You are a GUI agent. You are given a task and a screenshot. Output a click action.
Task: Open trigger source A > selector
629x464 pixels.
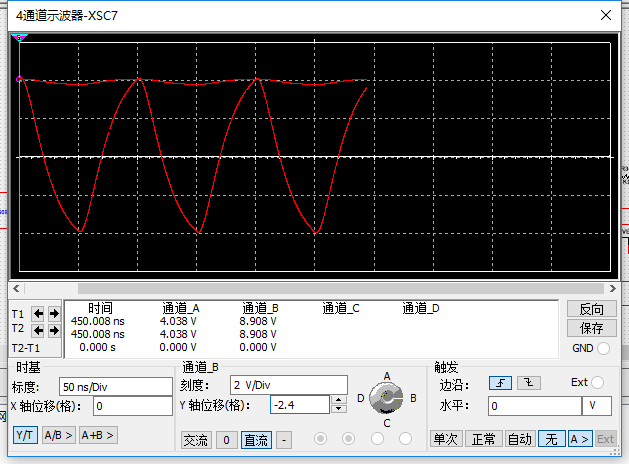click(579, 439)
